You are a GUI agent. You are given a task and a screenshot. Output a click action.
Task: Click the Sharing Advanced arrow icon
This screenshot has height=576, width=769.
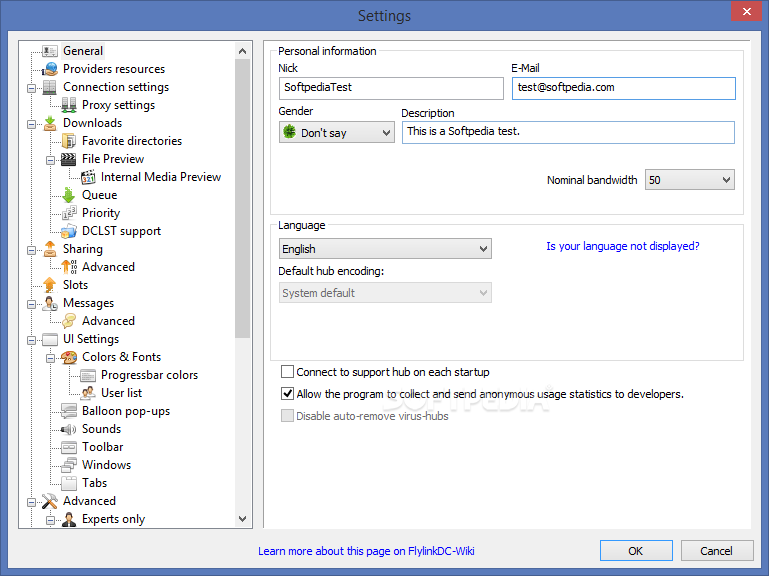pos(69,267)
